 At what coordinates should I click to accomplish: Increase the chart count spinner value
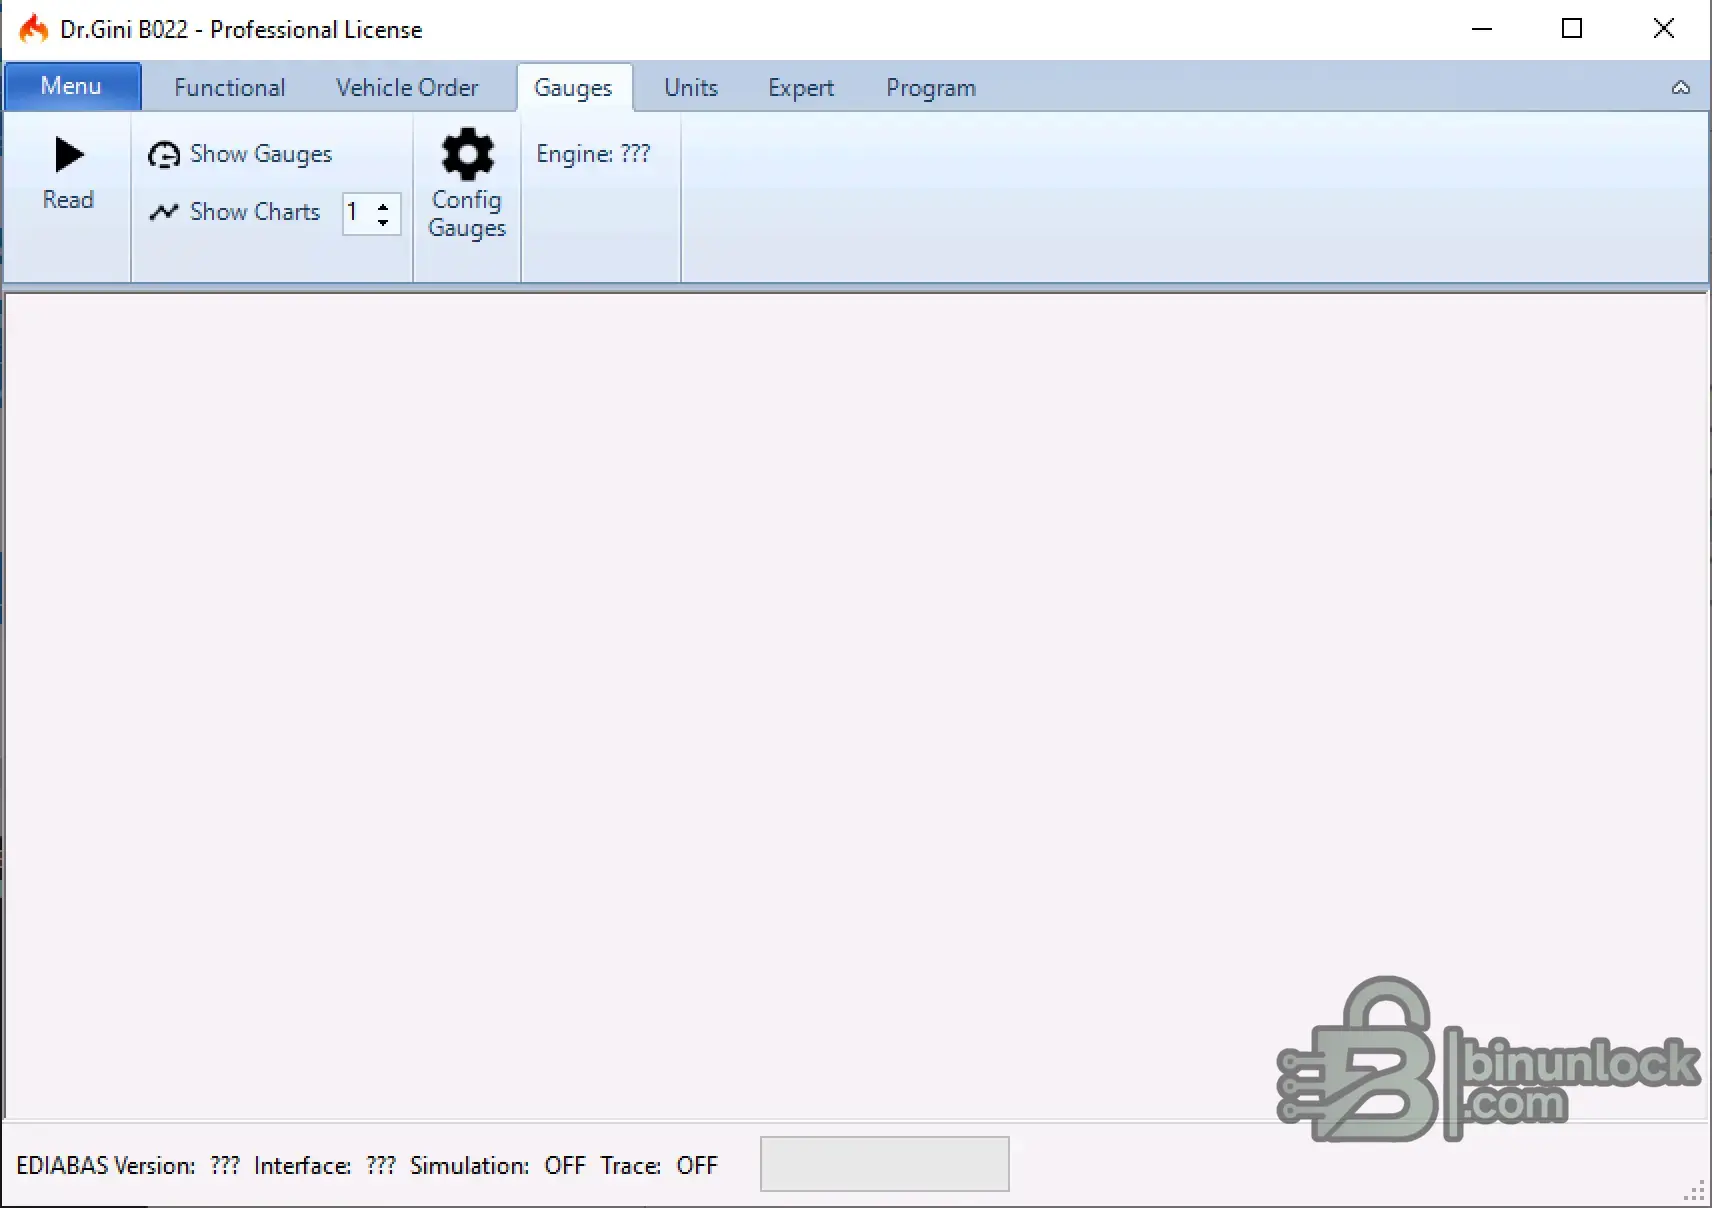(x=383, y=205)
